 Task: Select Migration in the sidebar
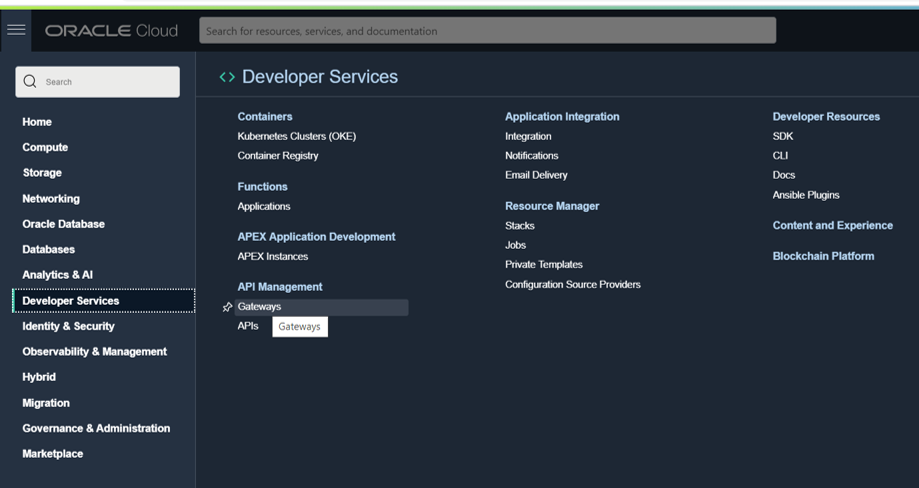(46, 403)
